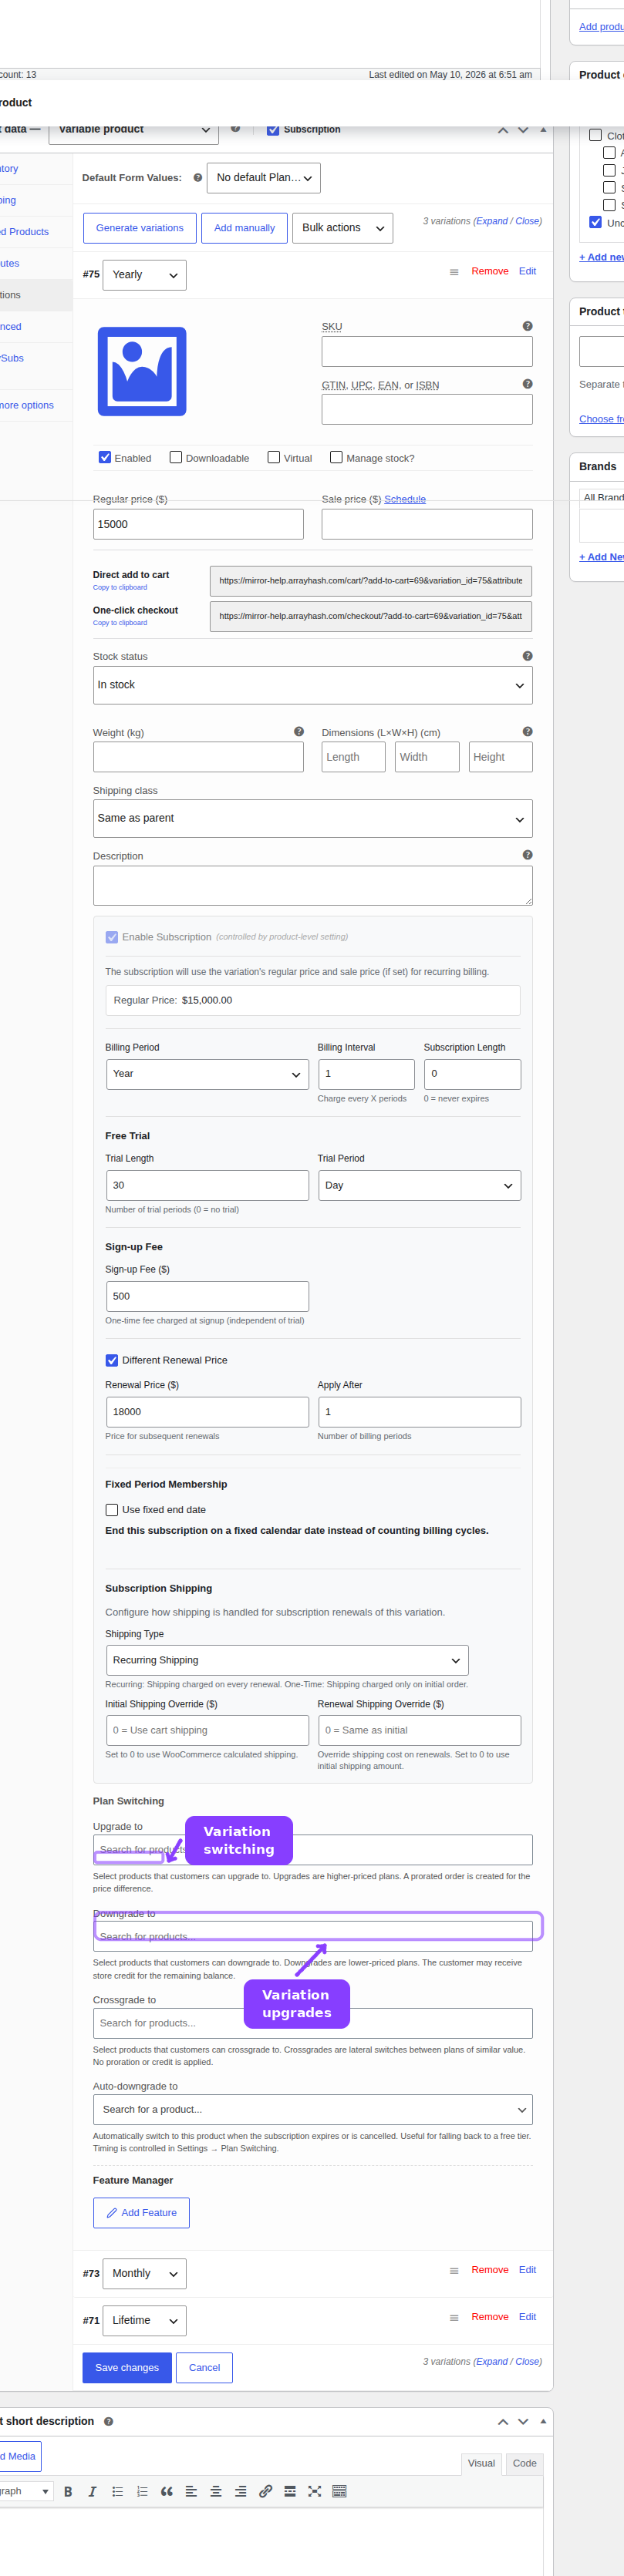Show the Description field help icon
The image size is (624, 2576).
point(527,855)
